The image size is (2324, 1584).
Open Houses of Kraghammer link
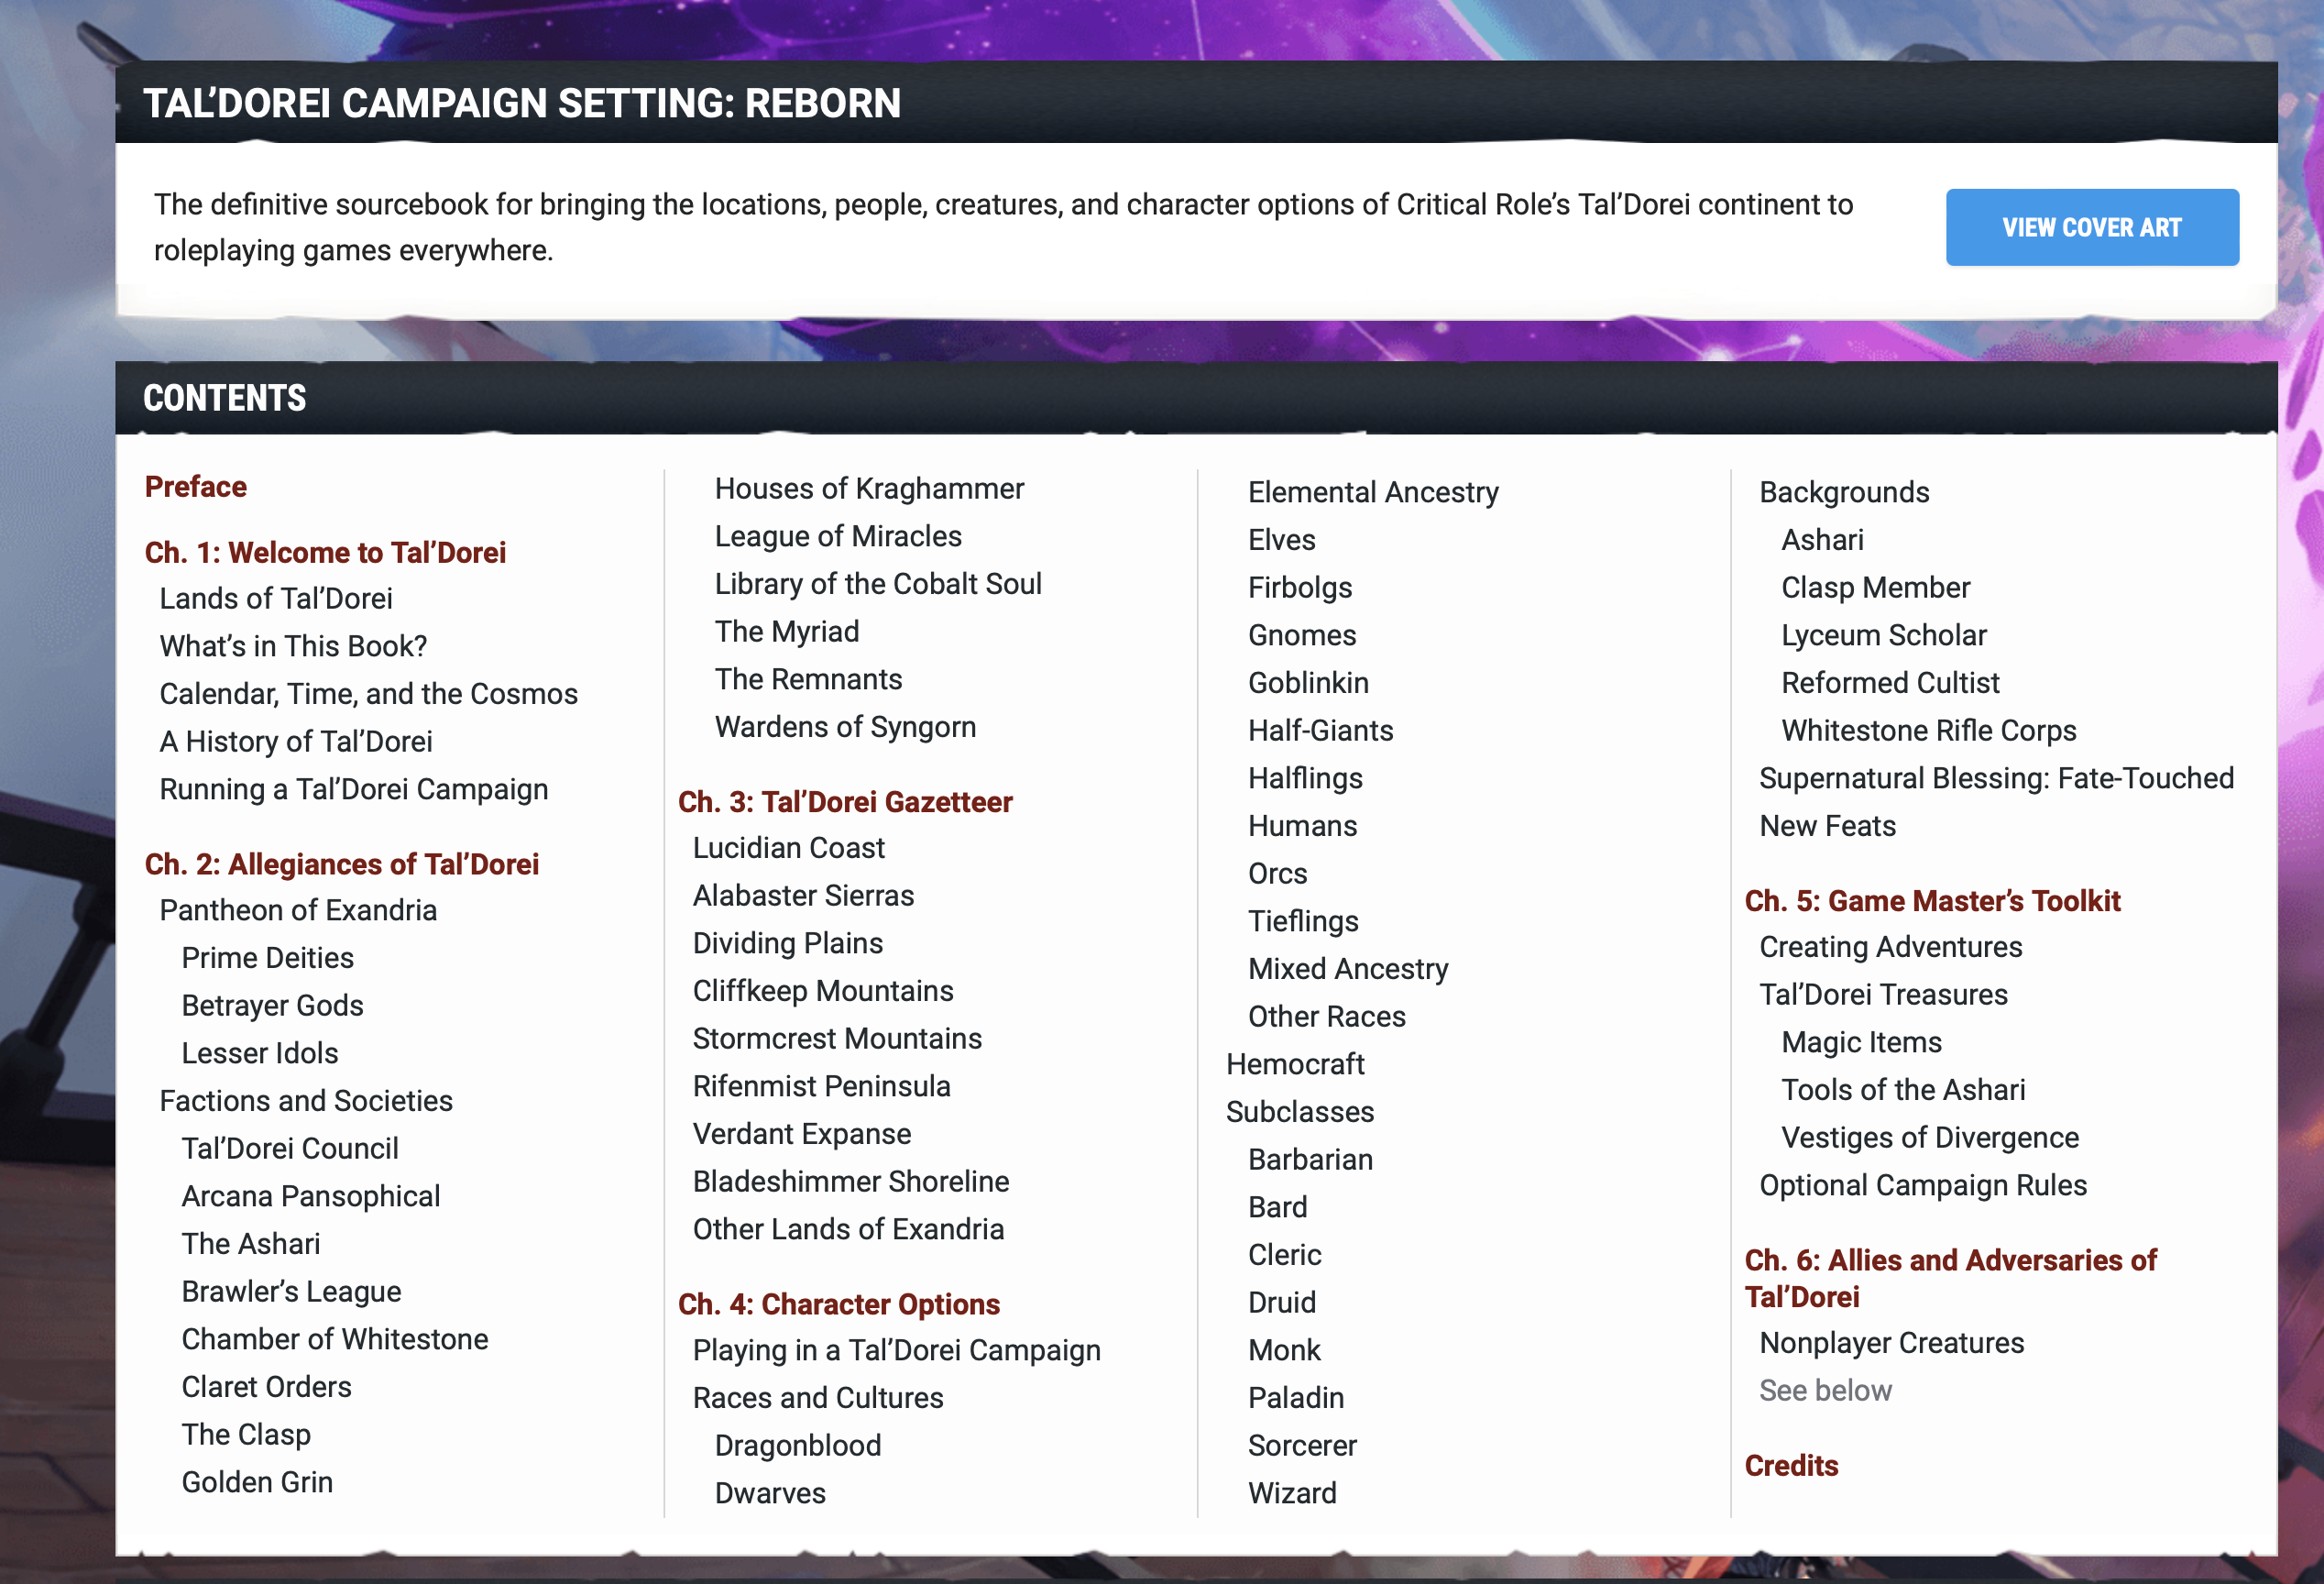[869, 488]
